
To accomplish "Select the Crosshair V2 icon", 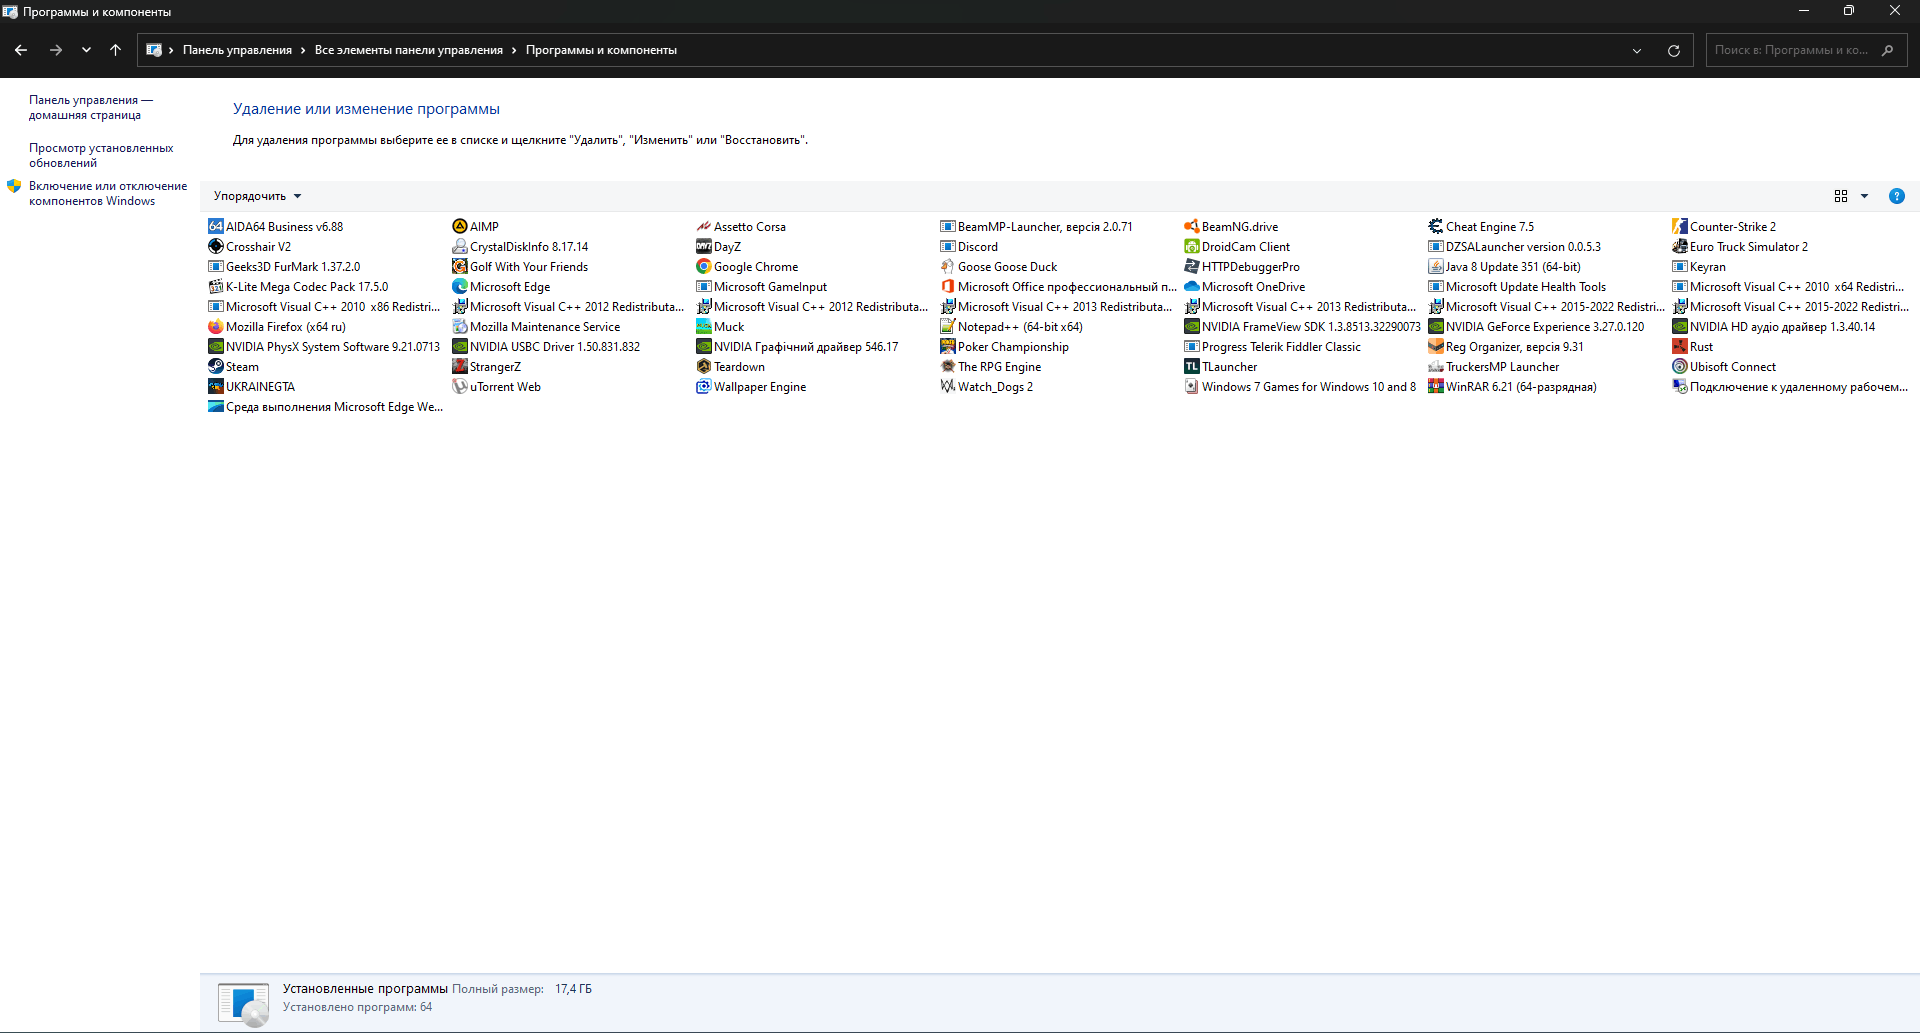I will tap(215, 247).
